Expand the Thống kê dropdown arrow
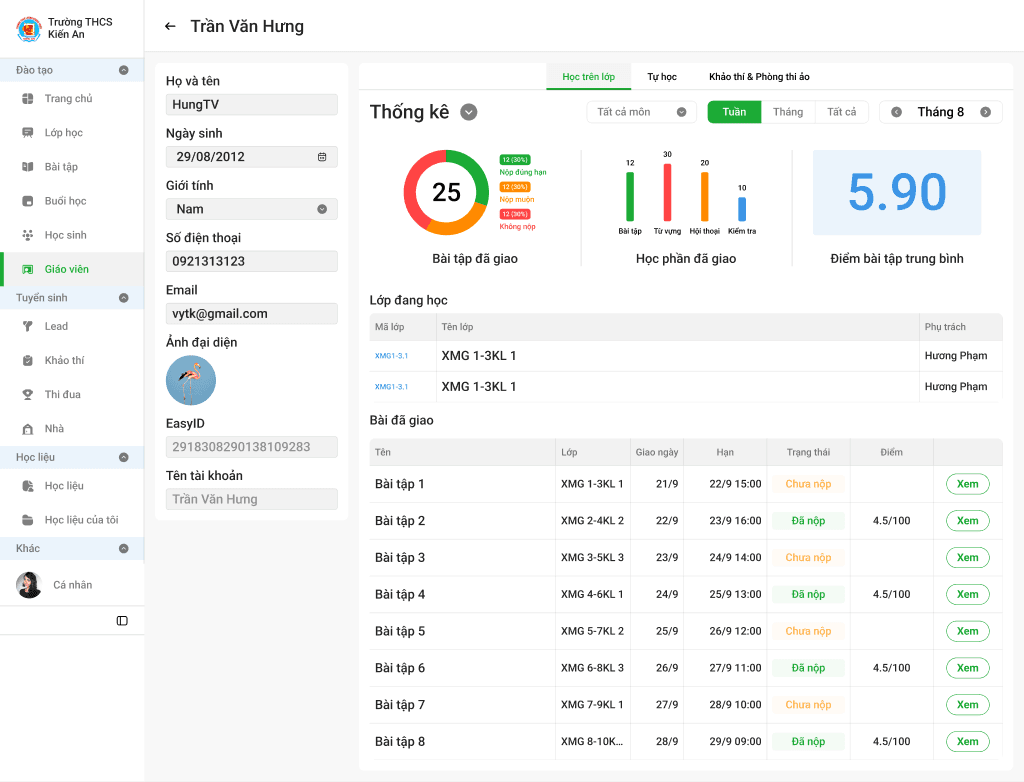The width and height of the screenshot is (1024, 782). point(468,112)
